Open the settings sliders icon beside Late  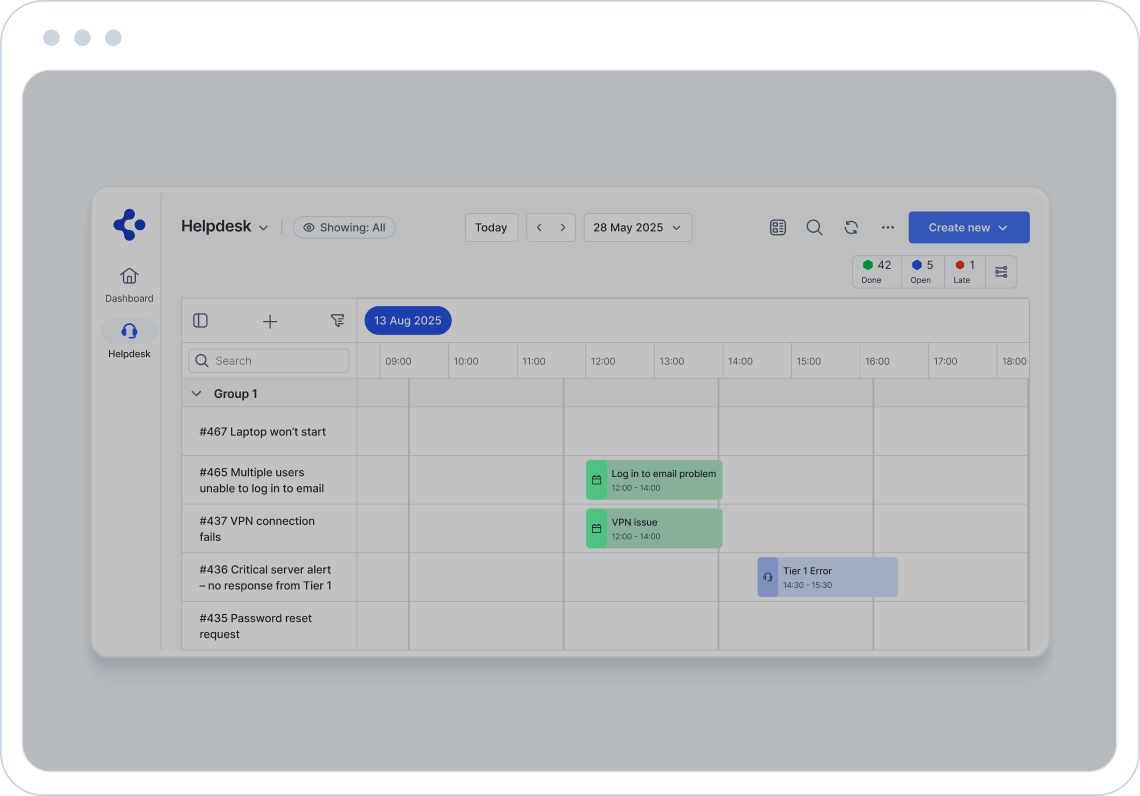pyautogui.click(x=1001, y=272)
